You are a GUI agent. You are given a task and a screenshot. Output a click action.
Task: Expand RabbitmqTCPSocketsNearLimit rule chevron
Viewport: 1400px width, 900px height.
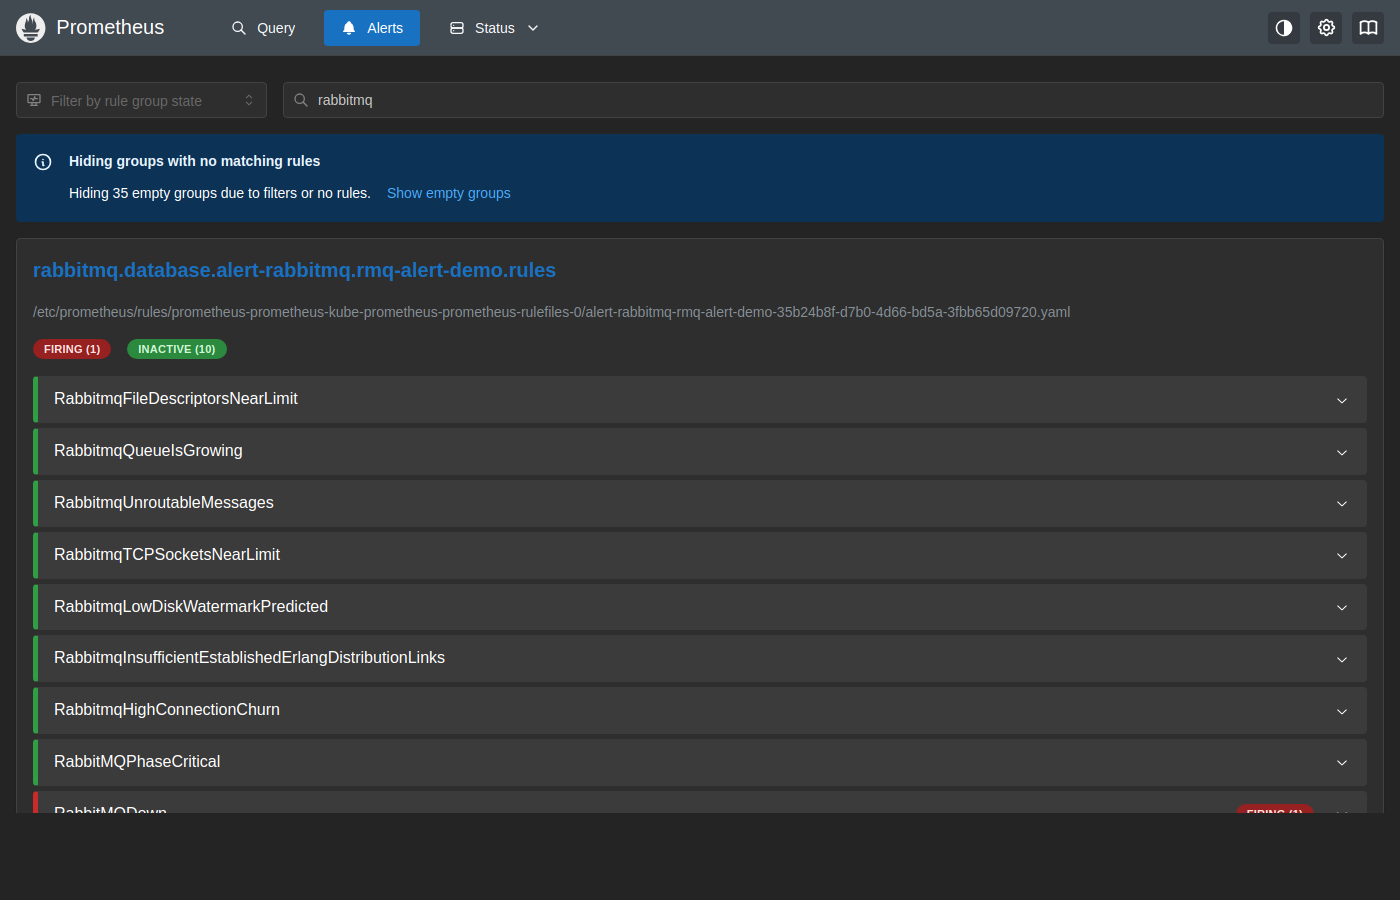click(x=1342, y=556)
